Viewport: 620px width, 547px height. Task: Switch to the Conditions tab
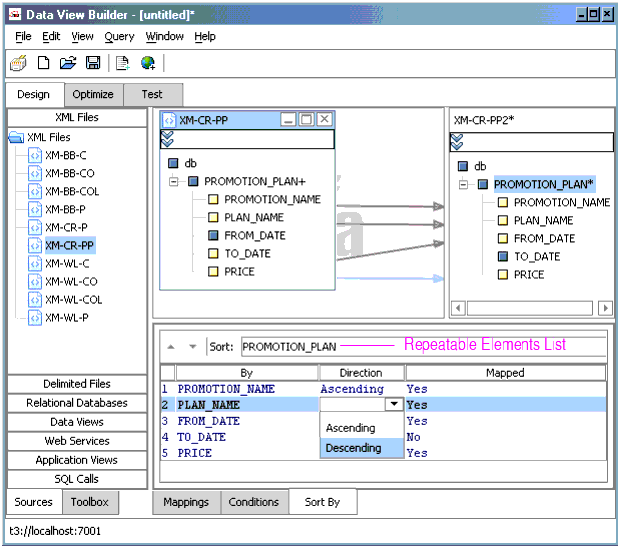254,502
